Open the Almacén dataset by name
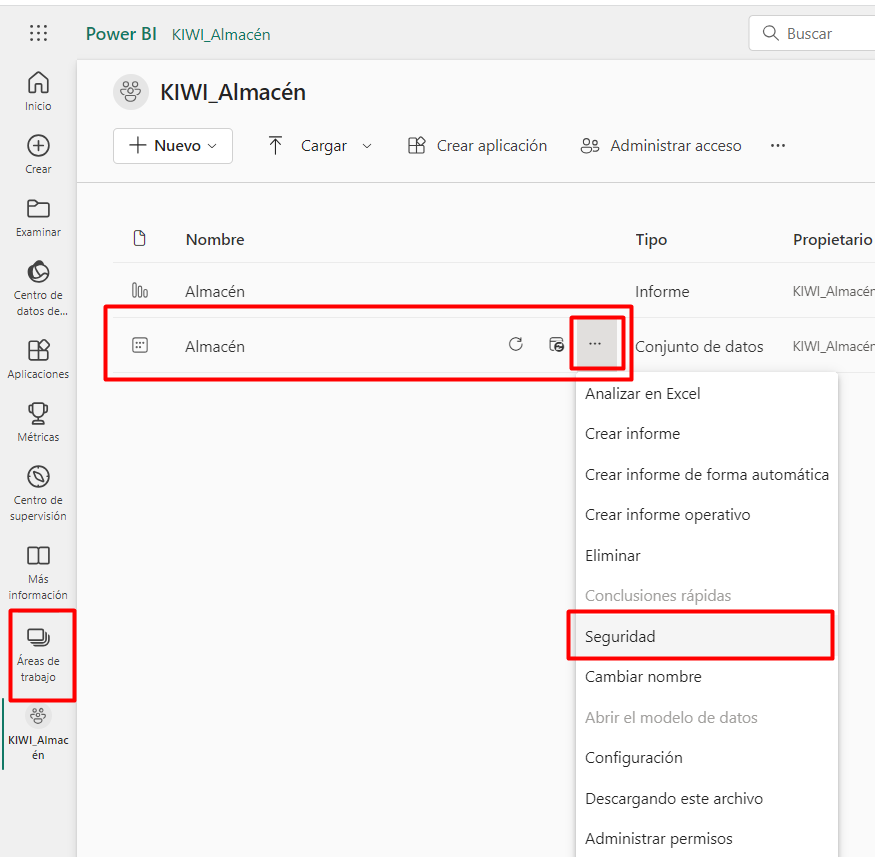The image size is (875, 857). point(215,346)
